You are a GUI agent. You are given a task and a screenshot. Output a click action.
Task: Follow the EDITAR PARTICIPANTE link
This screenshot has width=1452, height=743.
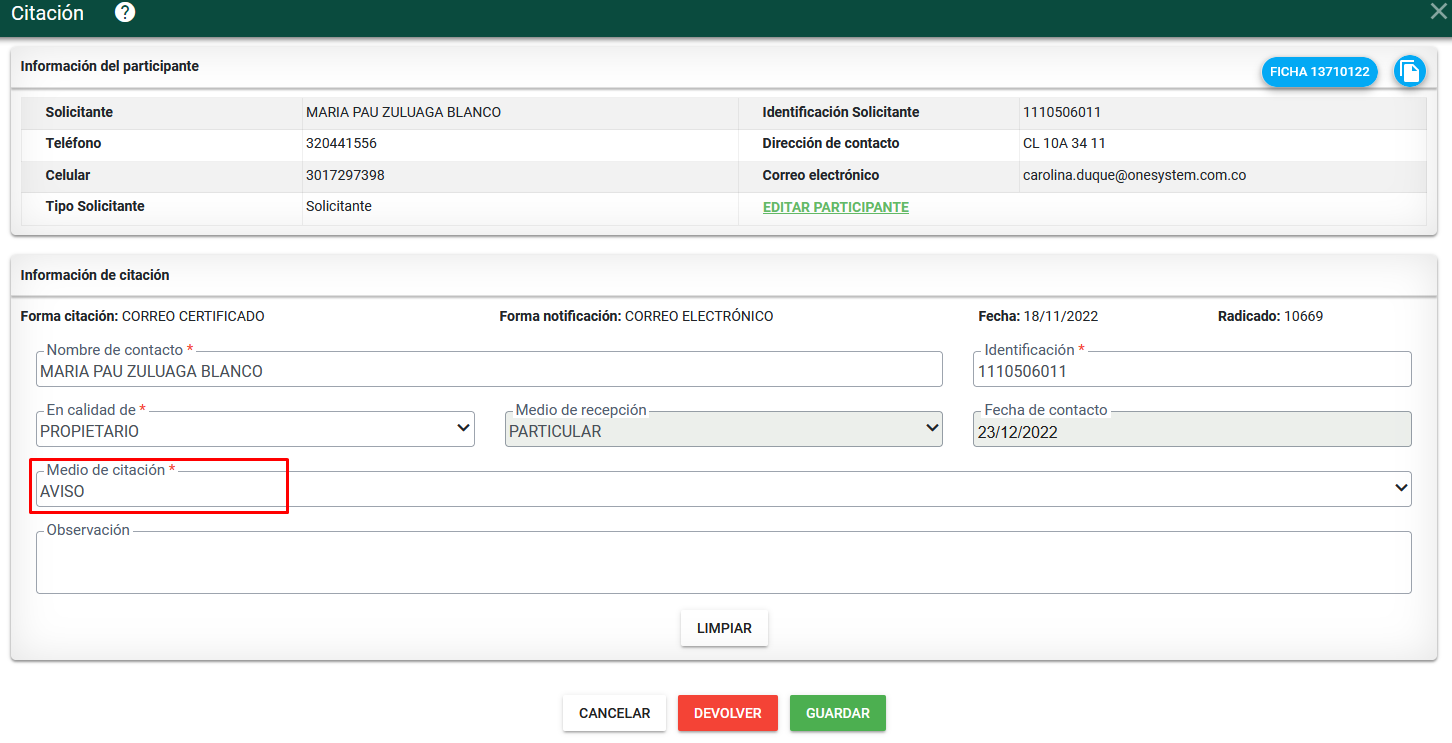(x=836, y=207)
